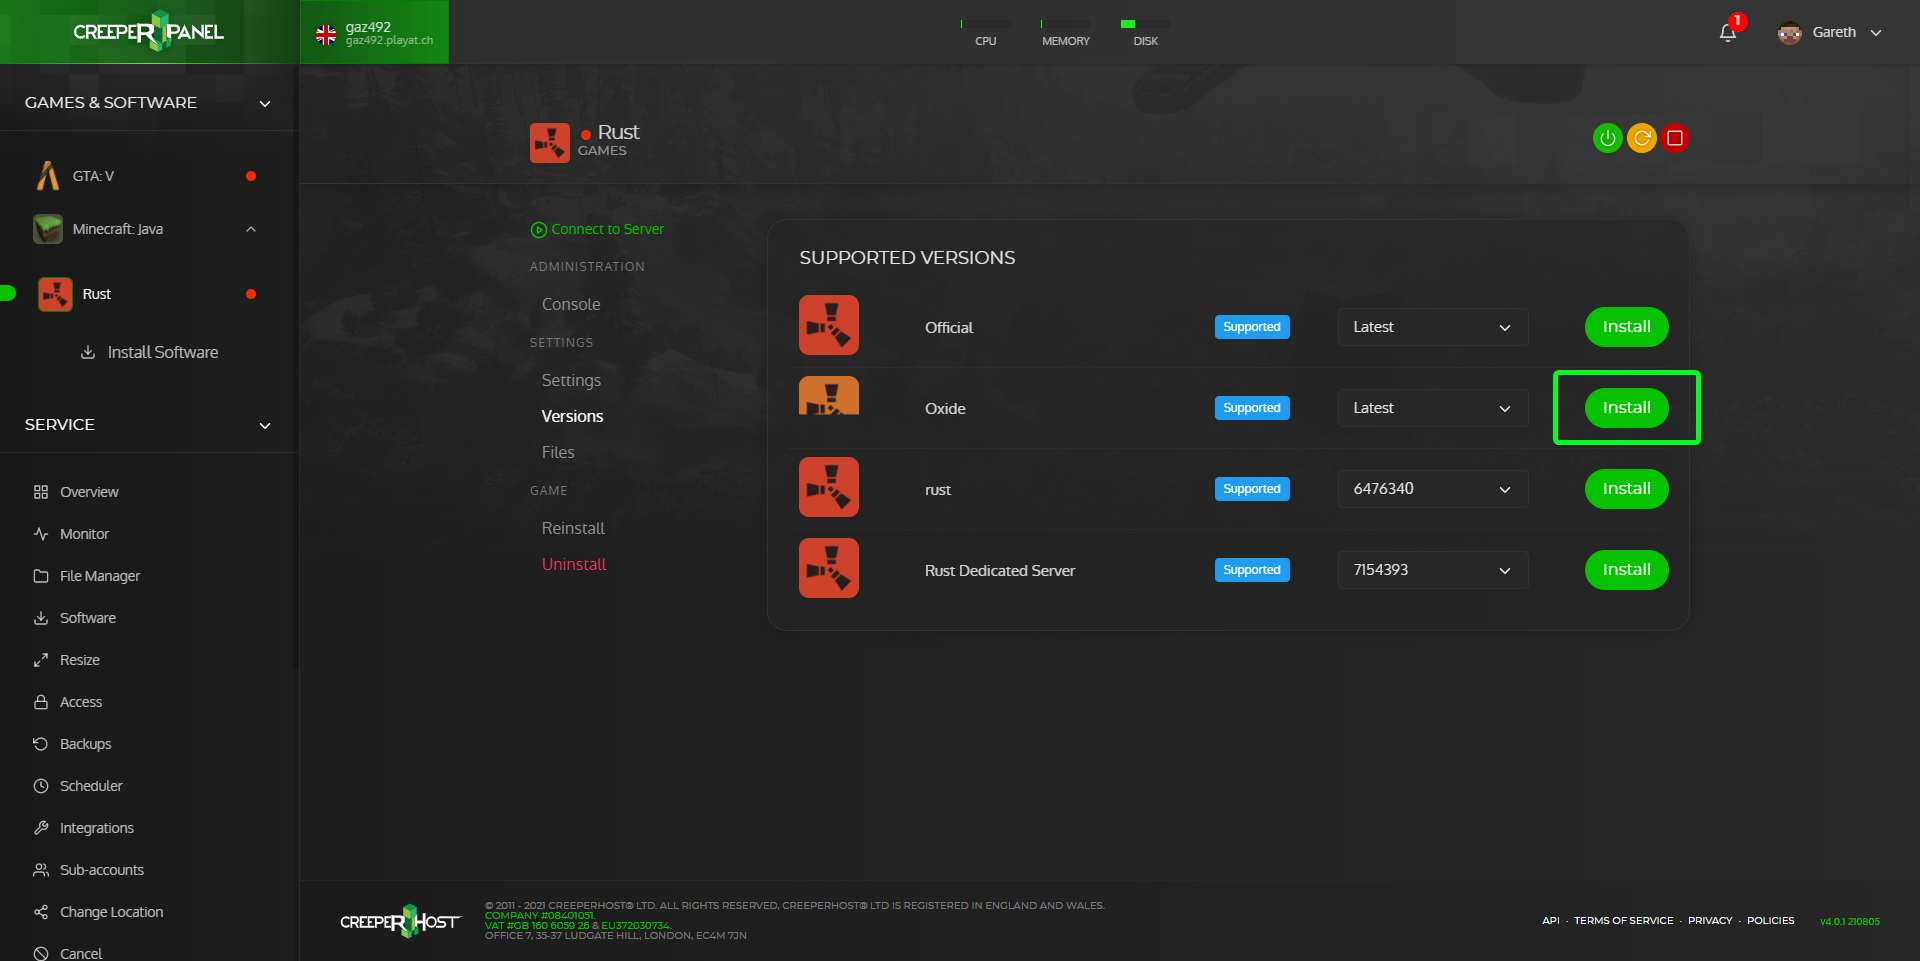Open the rust 6476340 version dropdown
The width and height of the screenshot is (1920, 961).
coord(1433,489)
